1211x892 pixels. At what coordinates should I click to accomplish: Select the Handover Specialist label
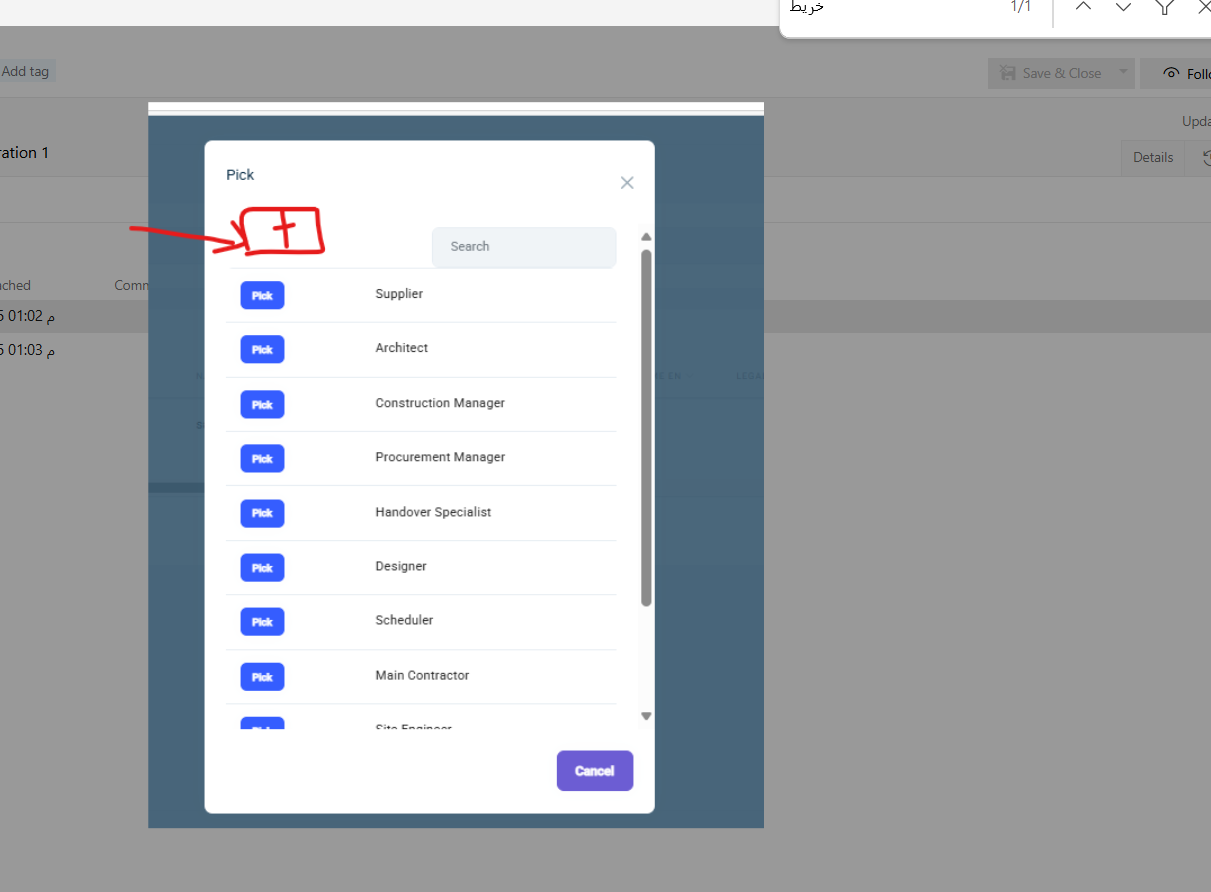click(433, 512)
